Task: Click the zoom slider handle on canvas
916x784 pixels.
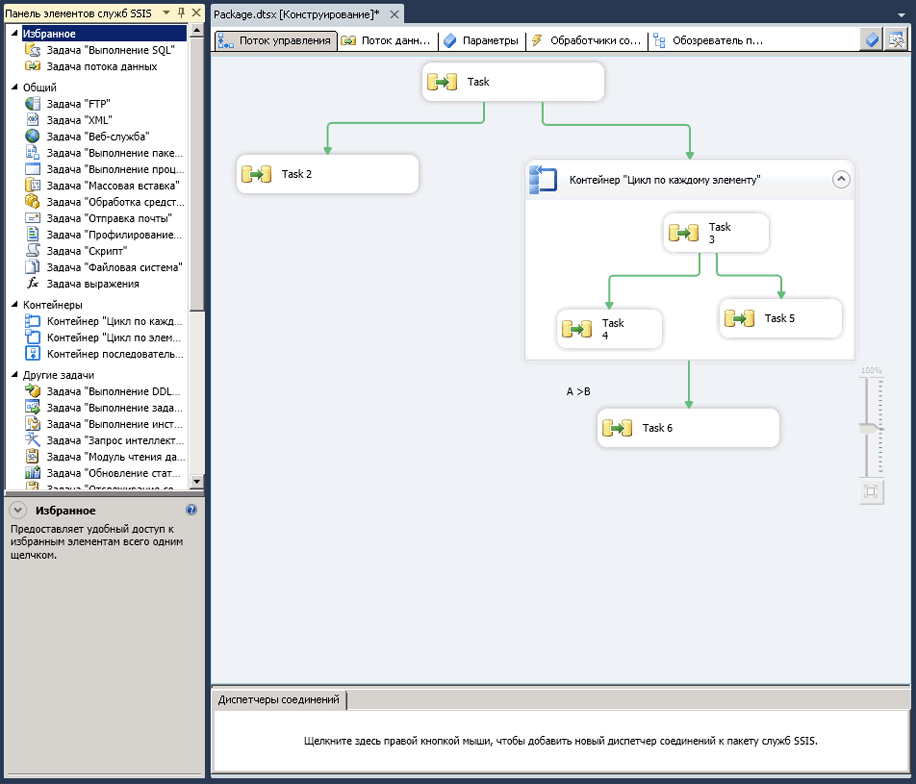Action: tap(870, 428)
